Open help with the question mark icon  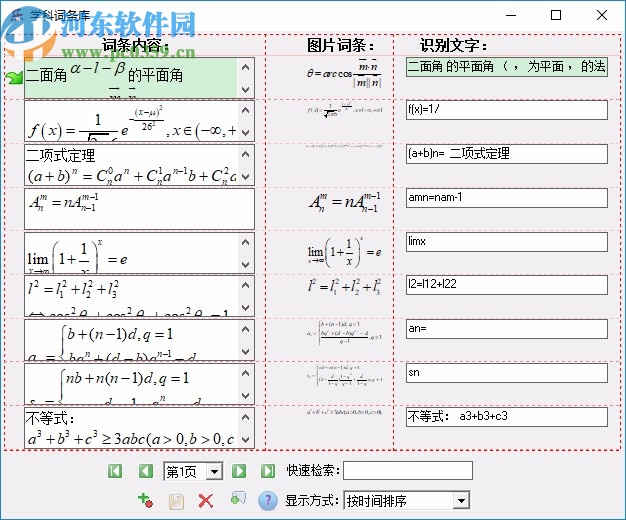[267, 501]
